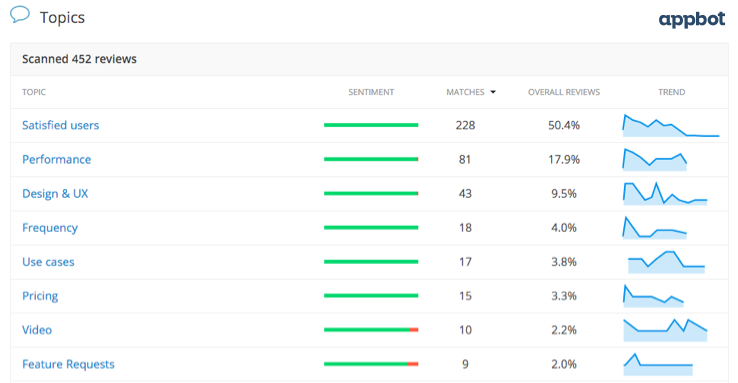
Task: Click the 9 matches value
Action: [x=465, y=364]
